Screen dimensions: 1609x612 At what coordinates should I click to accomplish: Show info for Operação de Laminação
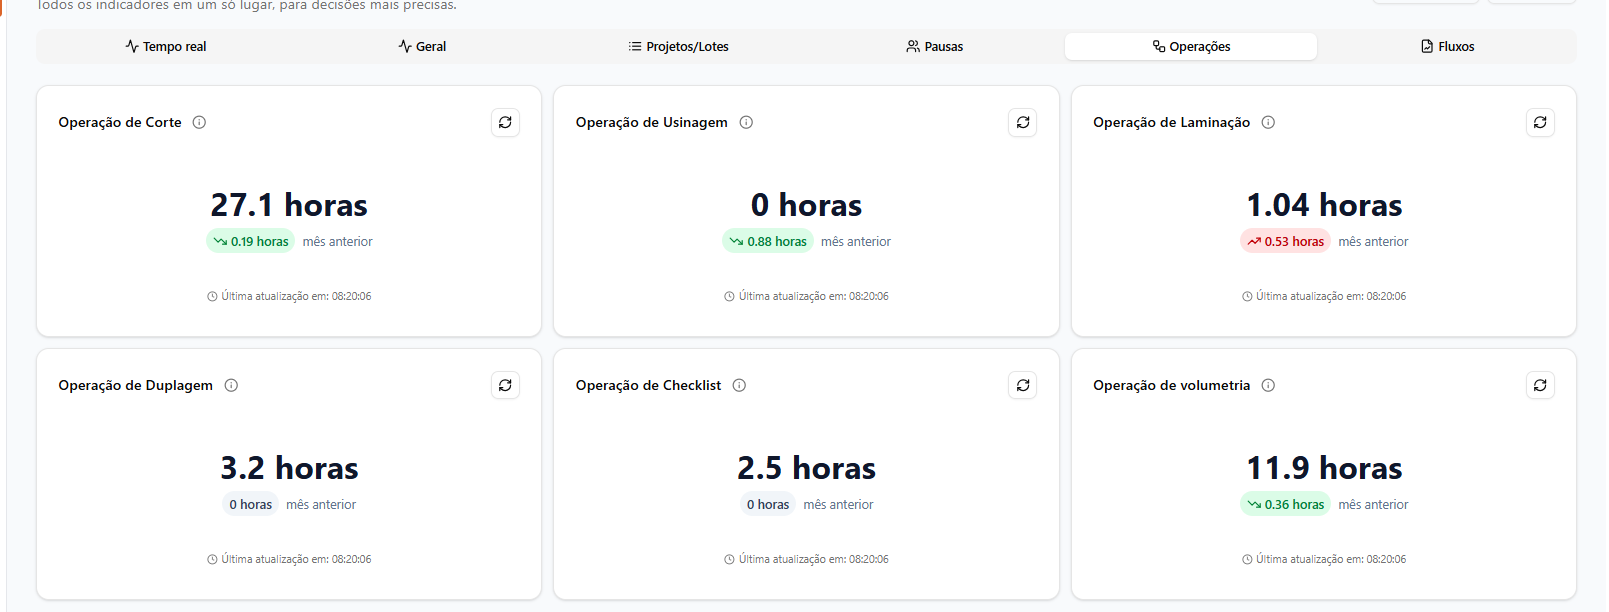[x=1268, y=122]
